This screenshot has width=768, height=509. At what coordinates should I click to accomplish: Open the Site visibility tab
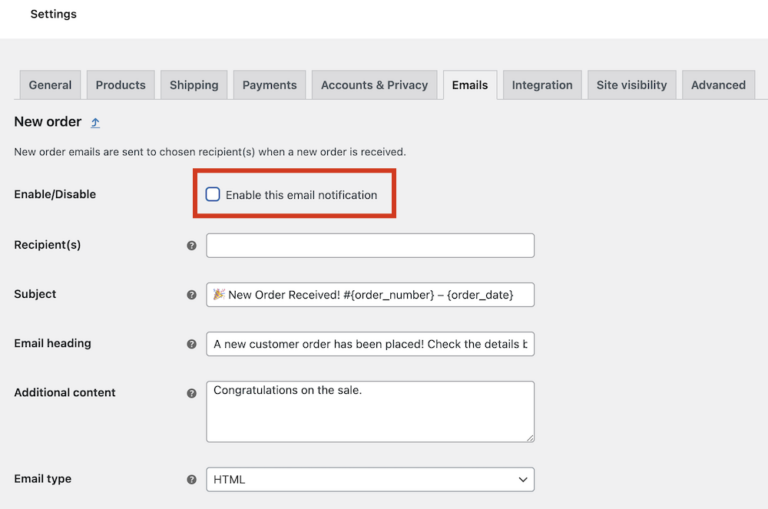(631, 85)
